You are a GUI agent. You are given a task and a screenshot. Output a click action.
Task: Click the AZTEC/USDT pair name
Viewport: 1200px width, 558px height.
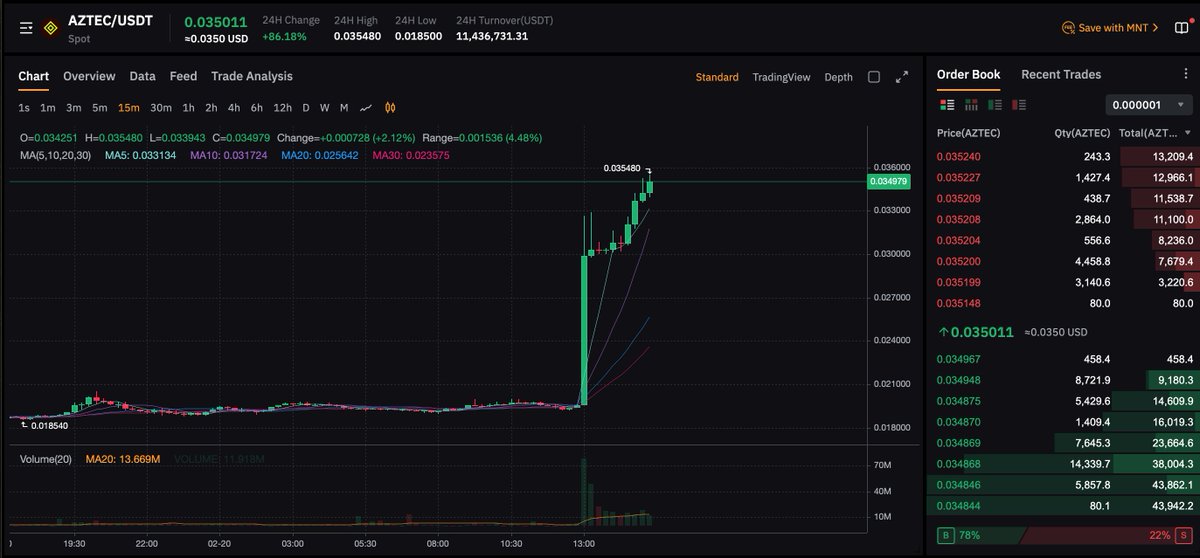pos(110,20)
